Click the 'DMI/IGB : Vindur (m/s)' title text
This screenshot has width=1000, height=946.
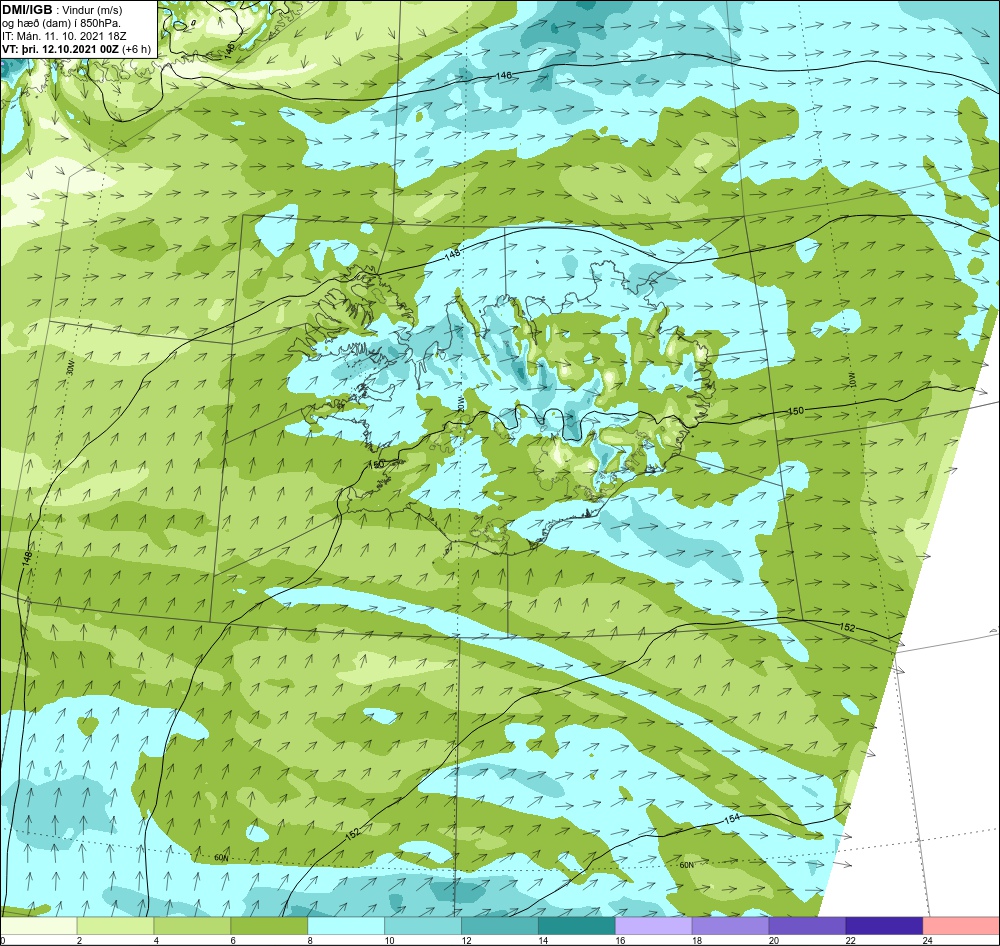click(62, 10)
